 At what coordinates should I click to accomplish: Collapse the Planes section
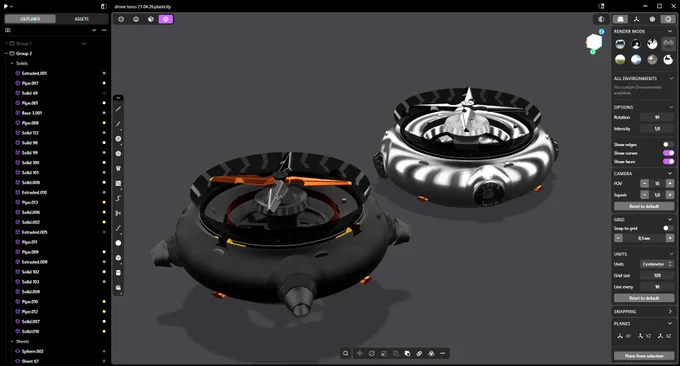[670, 324]
